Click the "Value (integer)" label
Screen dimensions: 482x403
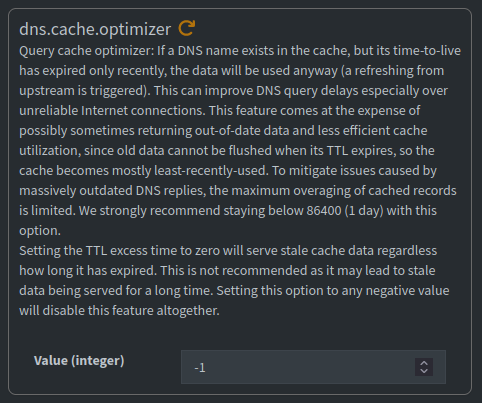click(79, 360)
